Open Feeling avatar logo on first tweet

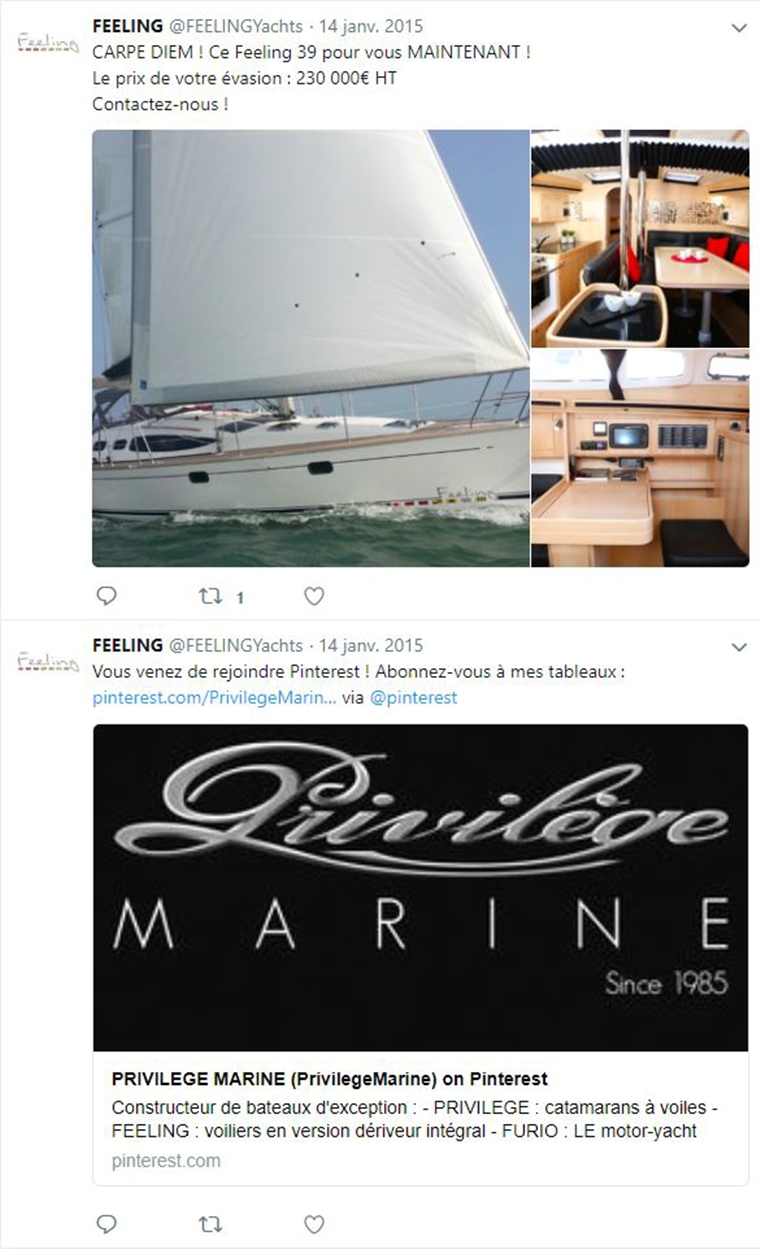48,44
